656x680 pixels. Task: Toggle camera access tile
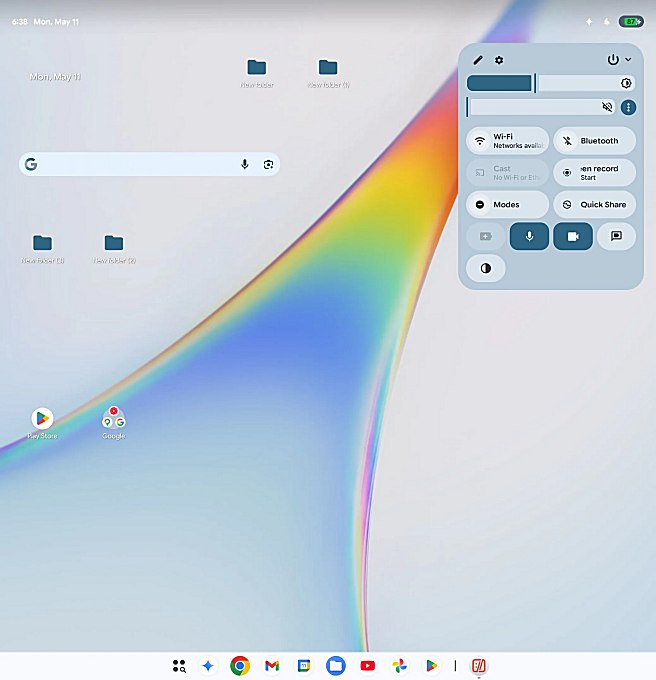pos(573,236)
